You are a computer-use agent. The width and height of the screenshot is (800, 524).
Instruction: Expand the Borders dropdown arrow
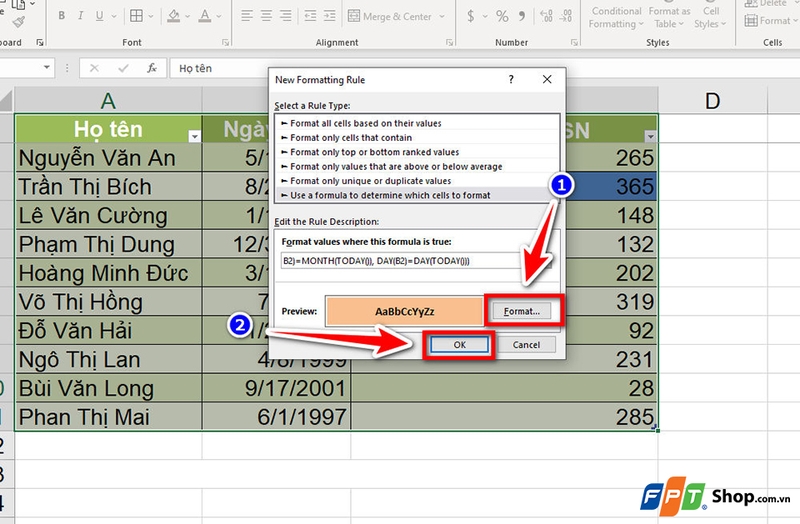coord(151,16)
